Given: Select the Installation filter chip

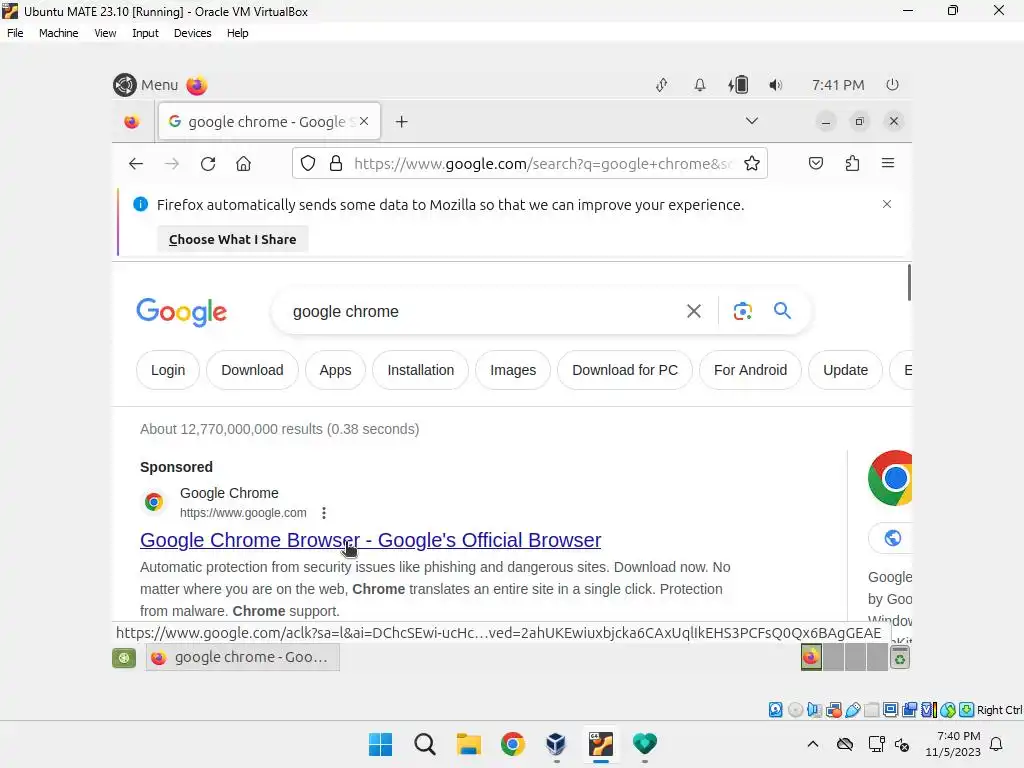Looking at the screenshot, I should [x=421, y=370].
